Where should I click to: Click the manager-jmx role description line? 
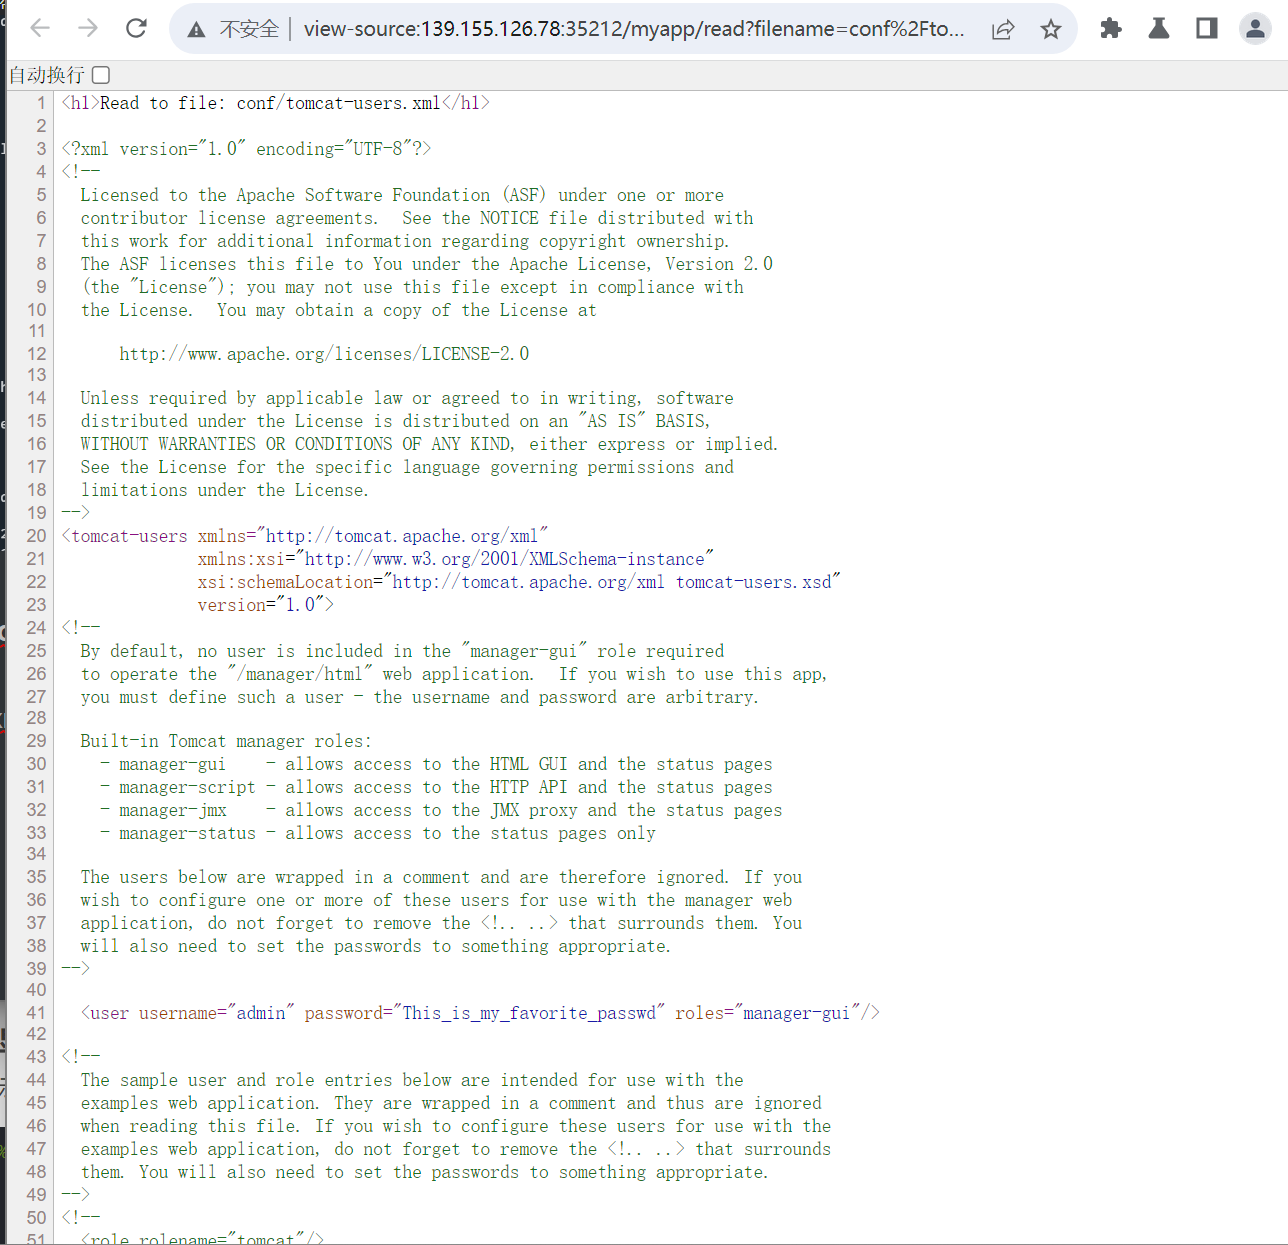[441, 810]
